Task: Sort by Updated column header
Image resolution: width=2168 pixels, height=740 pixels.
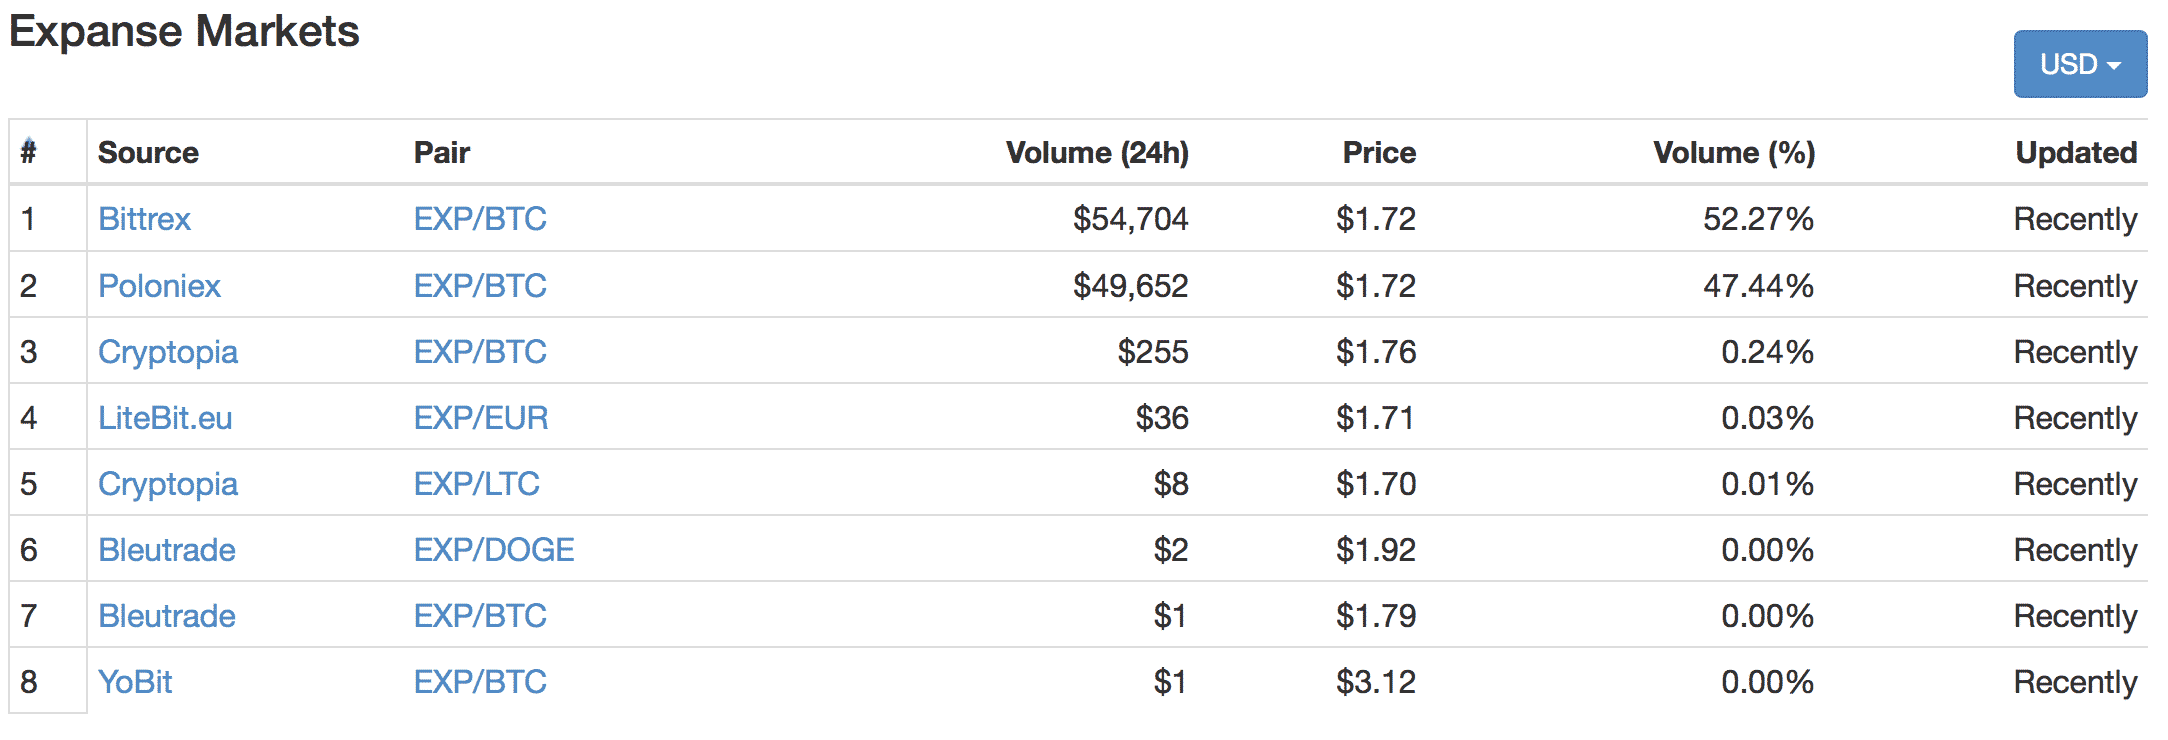Action: [x=2076, y=152]
